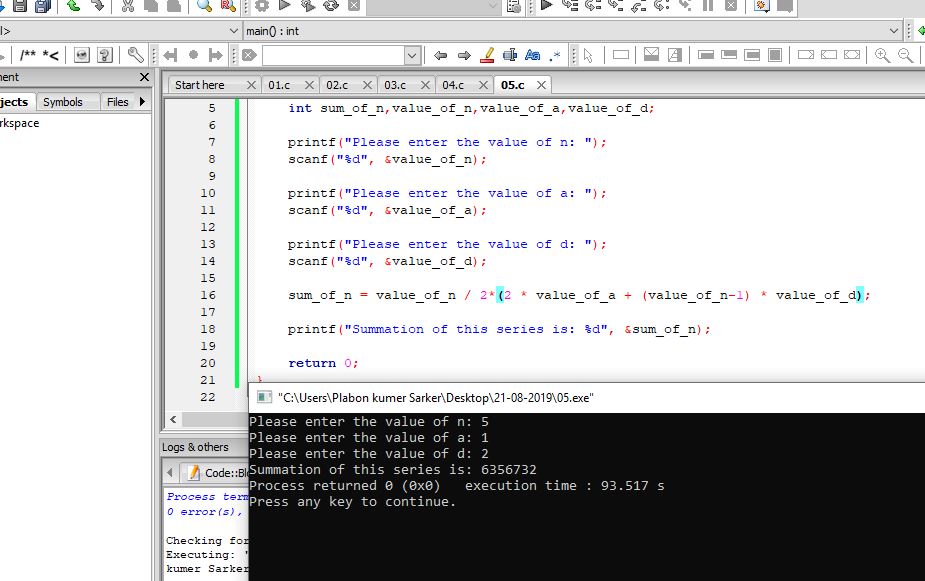Image resolution: width=925 pixels, height=581 pixels.
Task: Open the Find magnifier tool
Action: coord(204,6)
